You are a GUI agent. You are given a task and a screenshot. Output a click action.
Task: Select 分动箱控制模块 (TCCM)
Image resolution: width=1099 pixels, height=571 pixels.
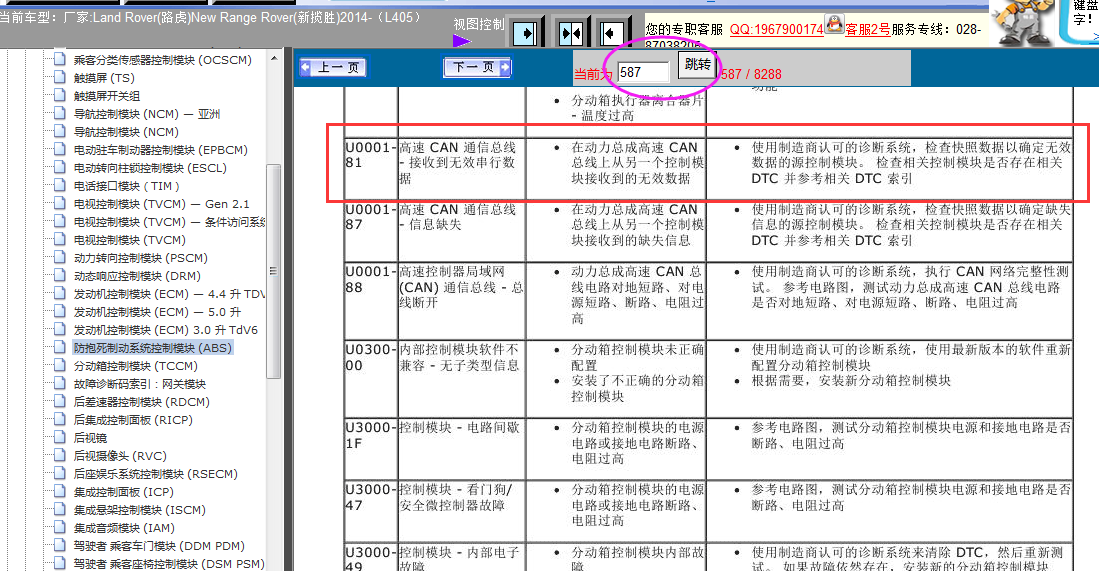pos(135,366)
